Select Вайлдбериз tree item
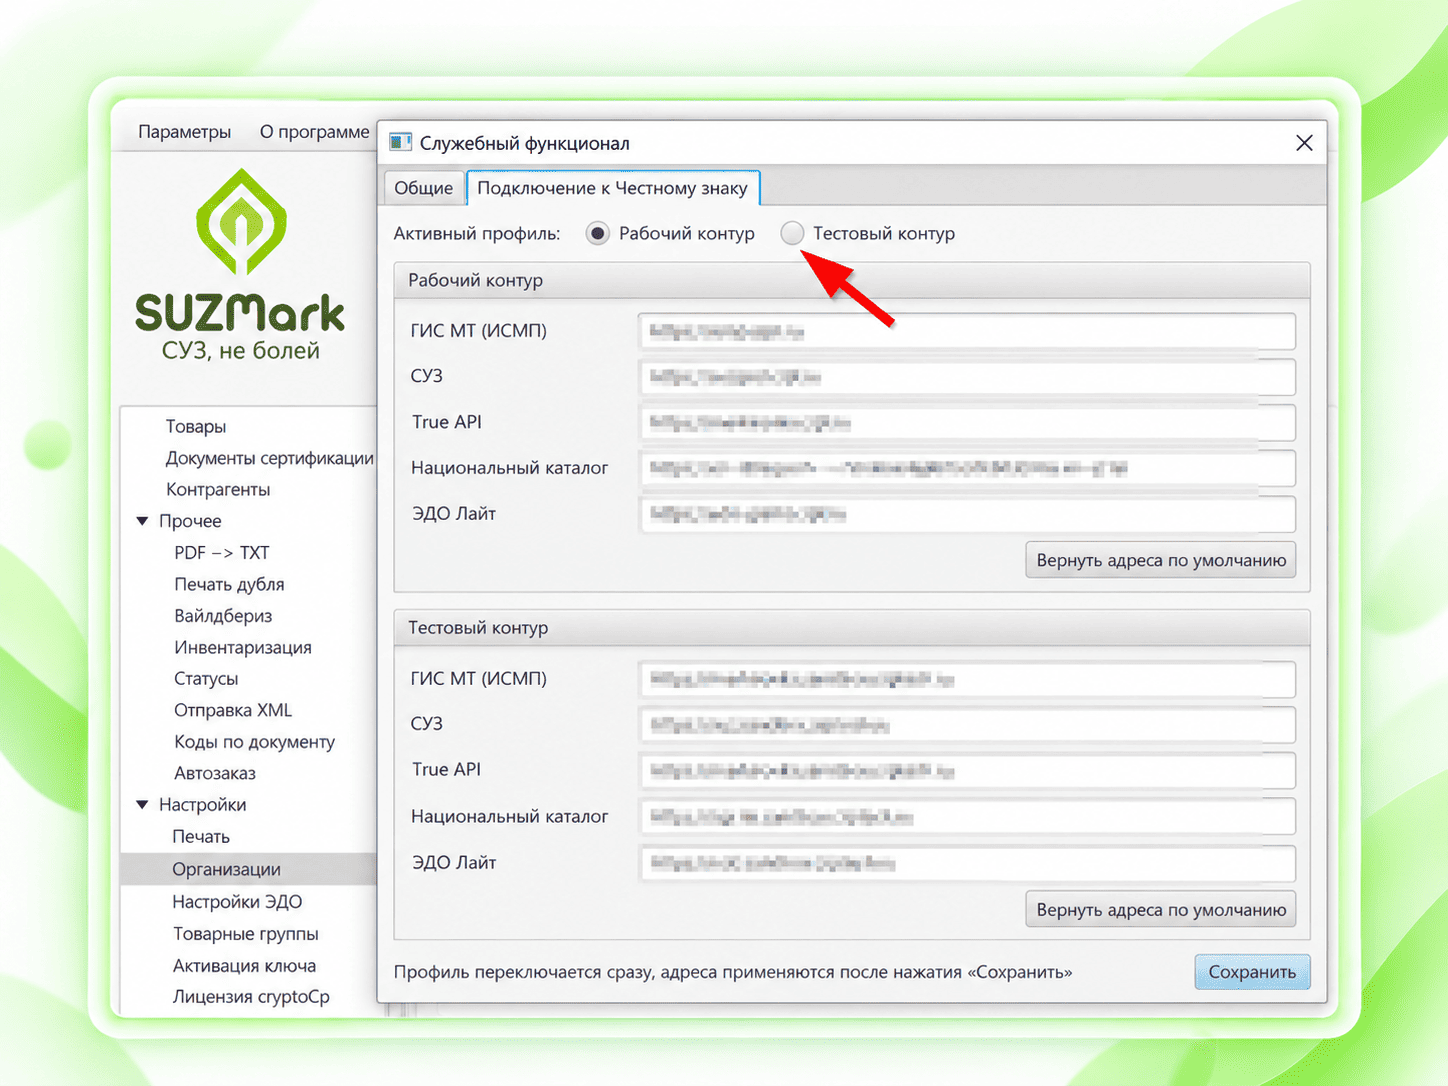The image size is (1448, 1086). (x=223, y=616)
